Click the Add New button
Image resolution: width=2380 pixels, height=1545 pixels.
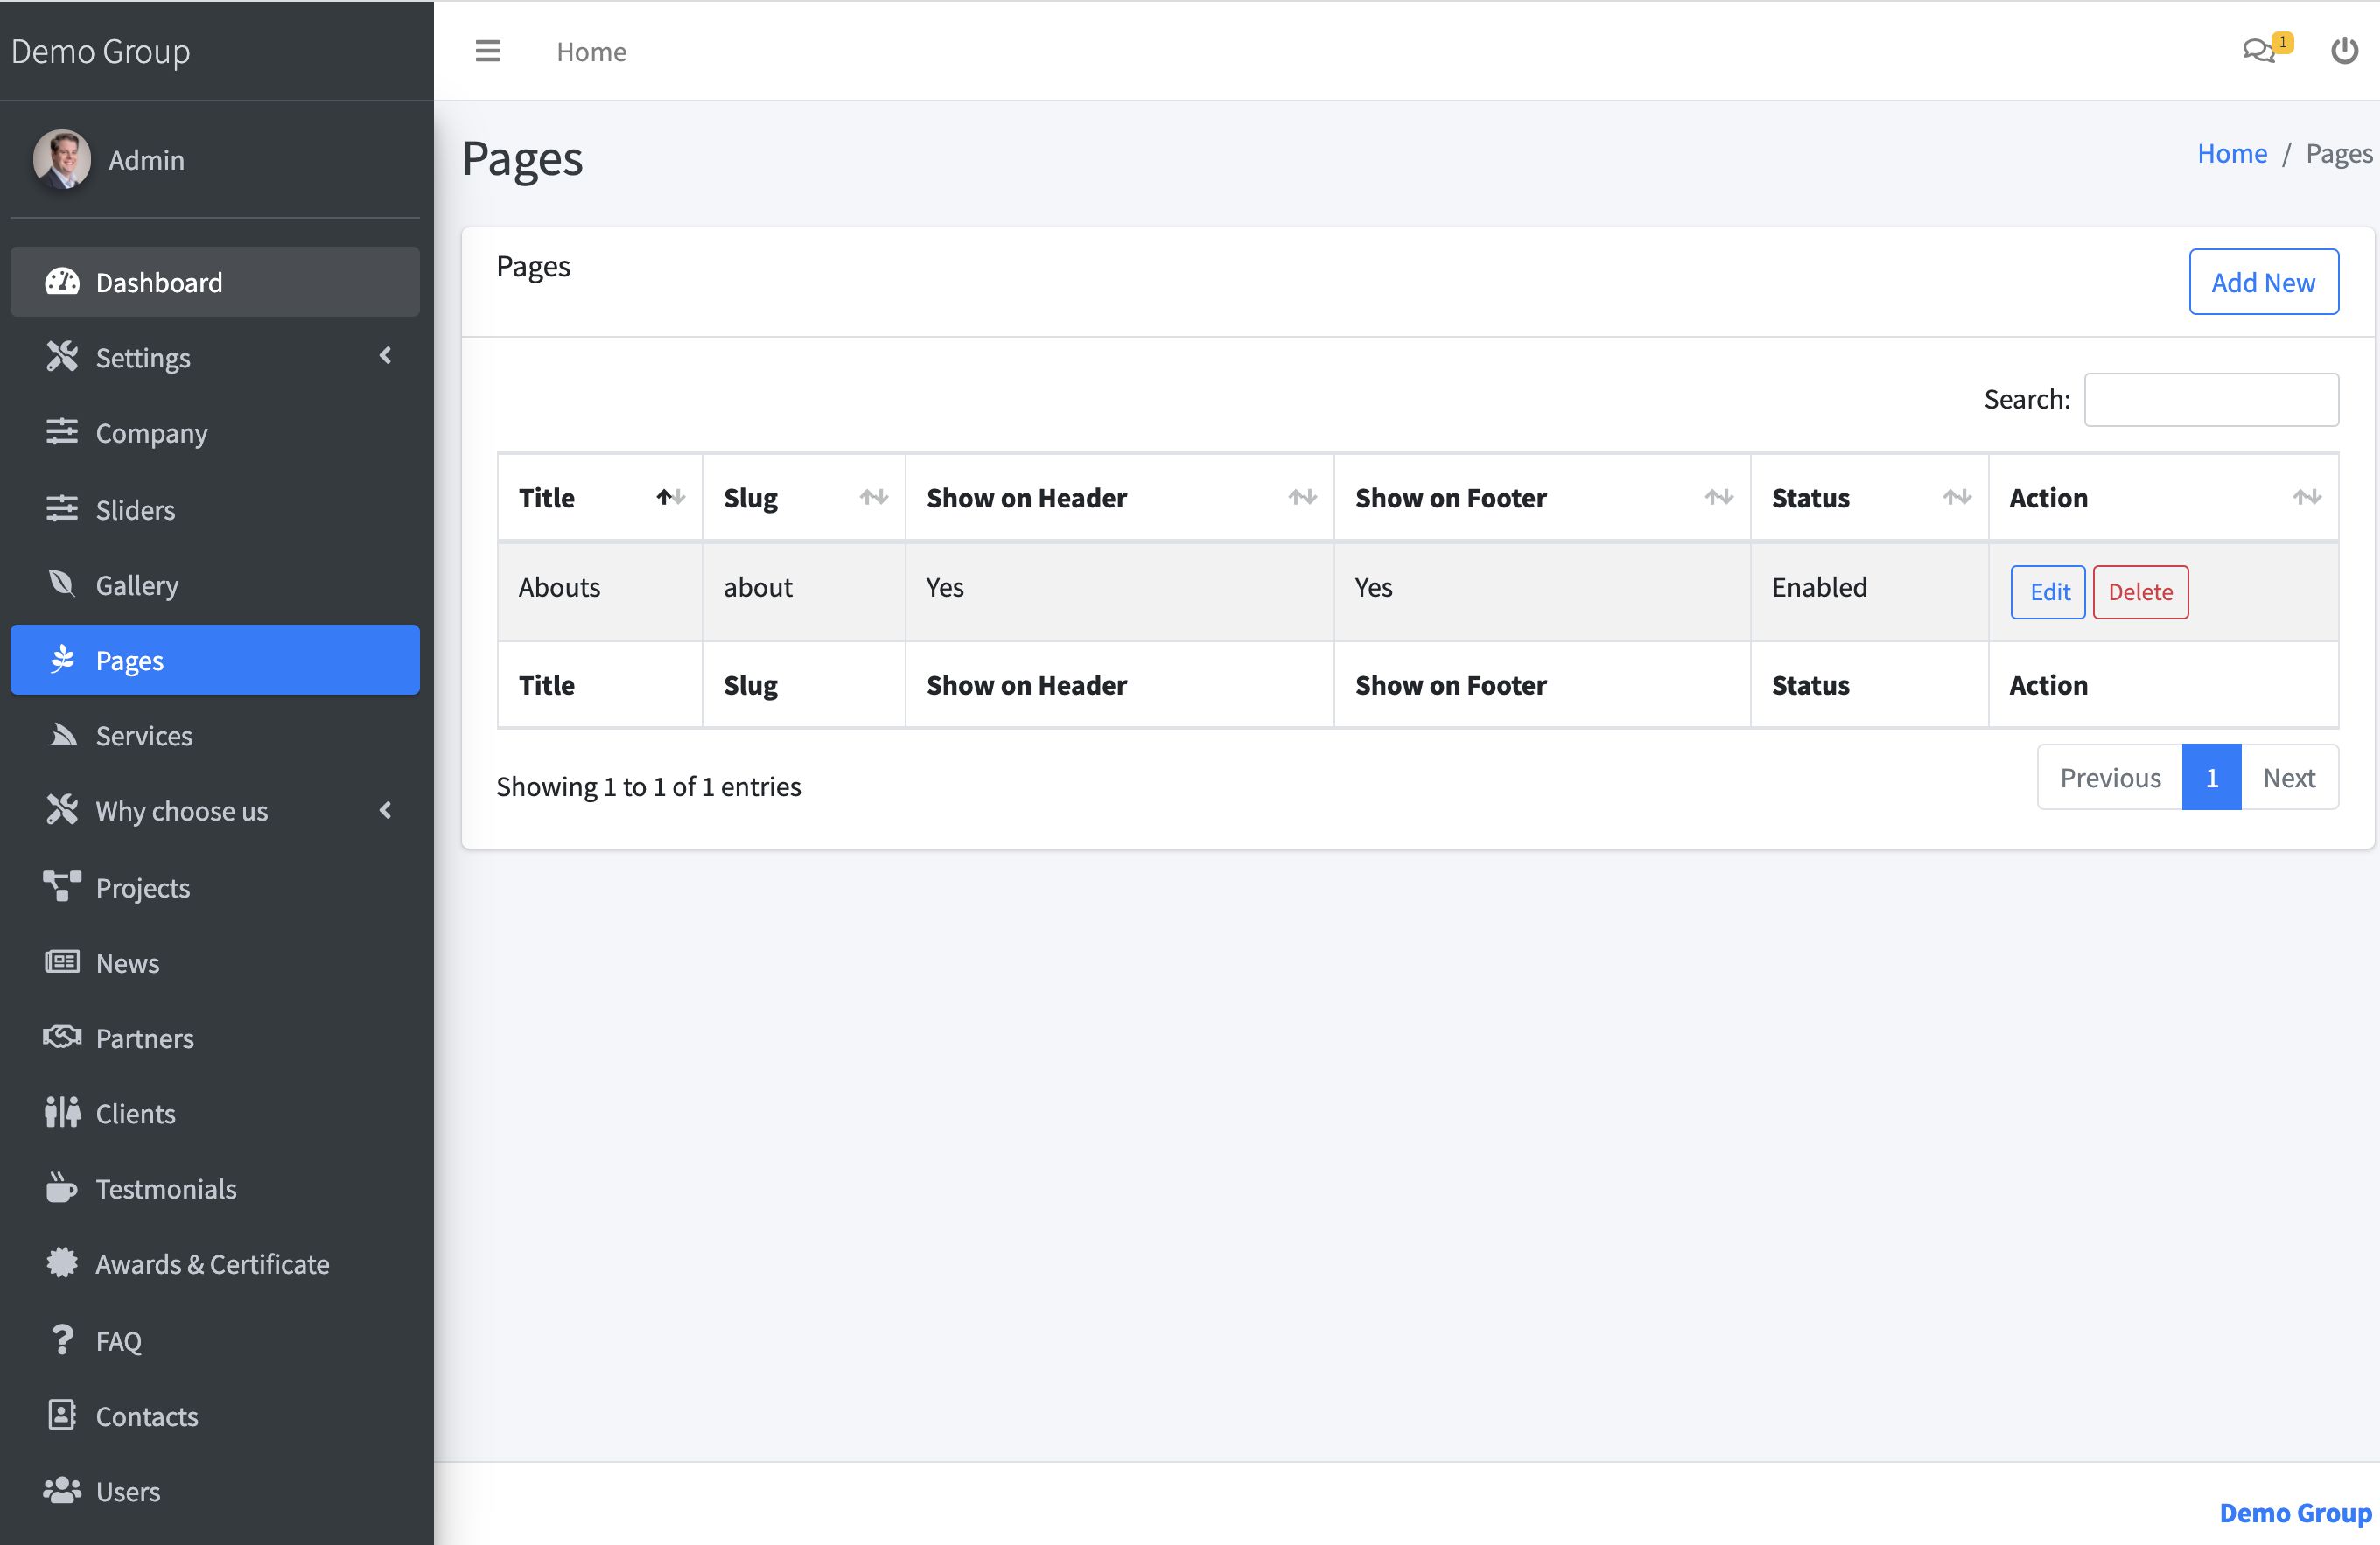point(2264,282)
